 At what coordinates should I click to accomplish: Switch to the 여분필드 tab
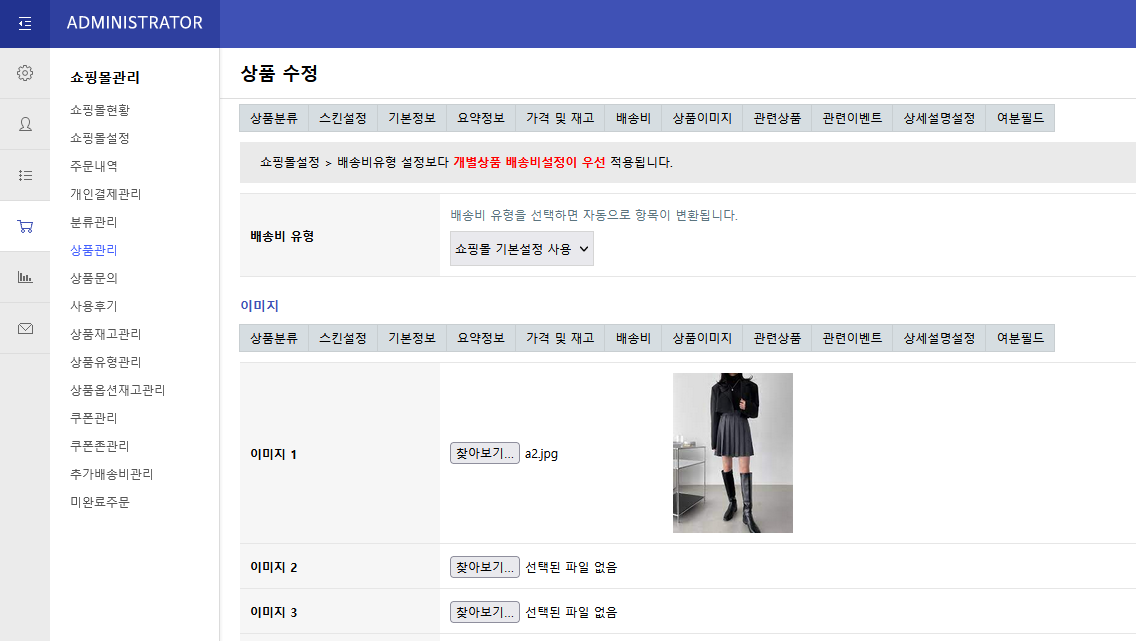pos(1019,117)
